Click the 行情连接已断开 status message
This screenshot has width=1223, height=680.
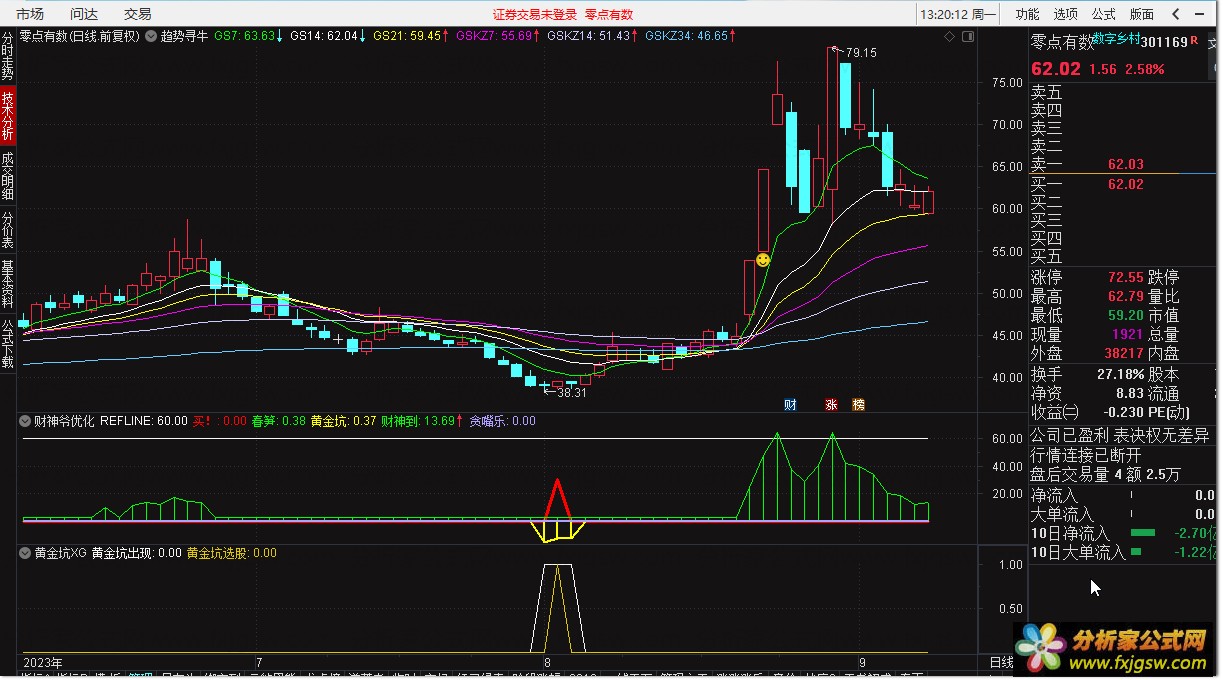coord(1085,455)
